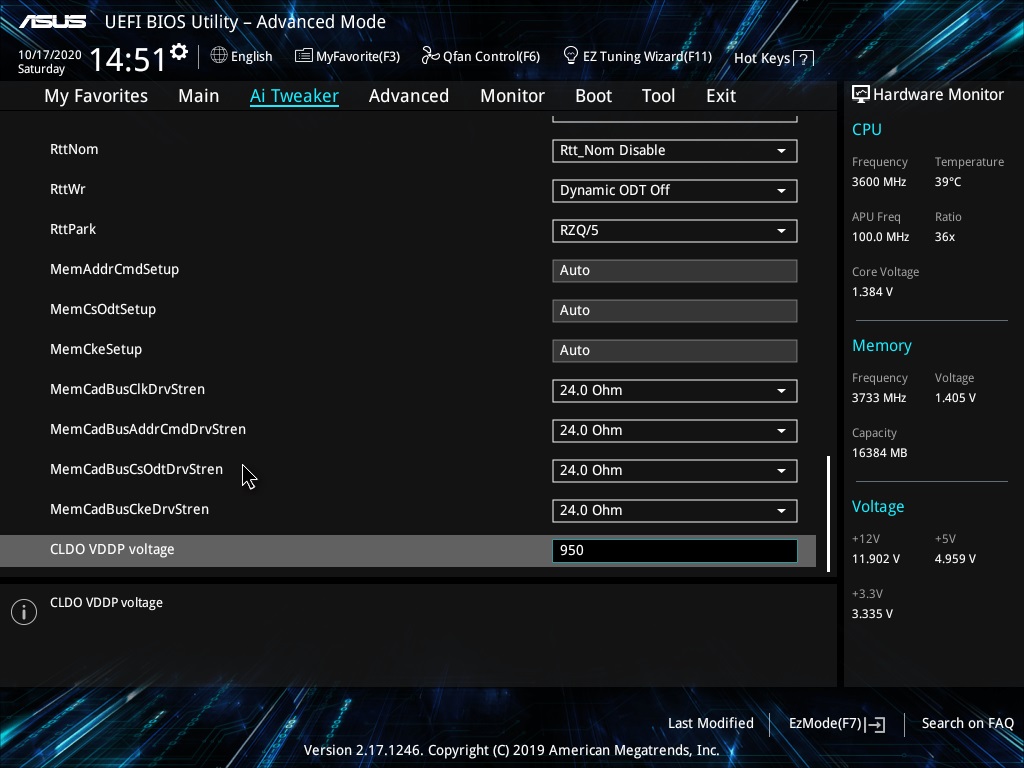
Task: Click the CLDO VDDP voltage 950 field
Action: tap(675, 551)
